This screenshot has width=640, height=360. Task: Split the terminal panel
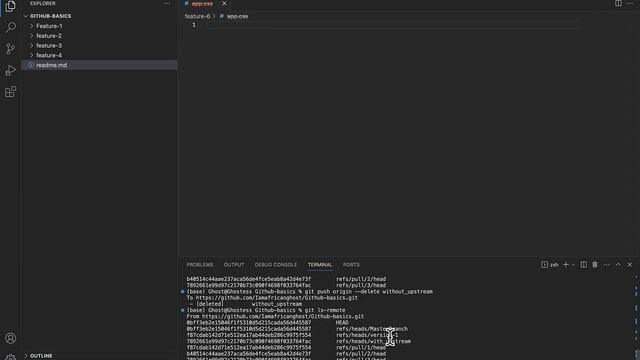(584, 265)
